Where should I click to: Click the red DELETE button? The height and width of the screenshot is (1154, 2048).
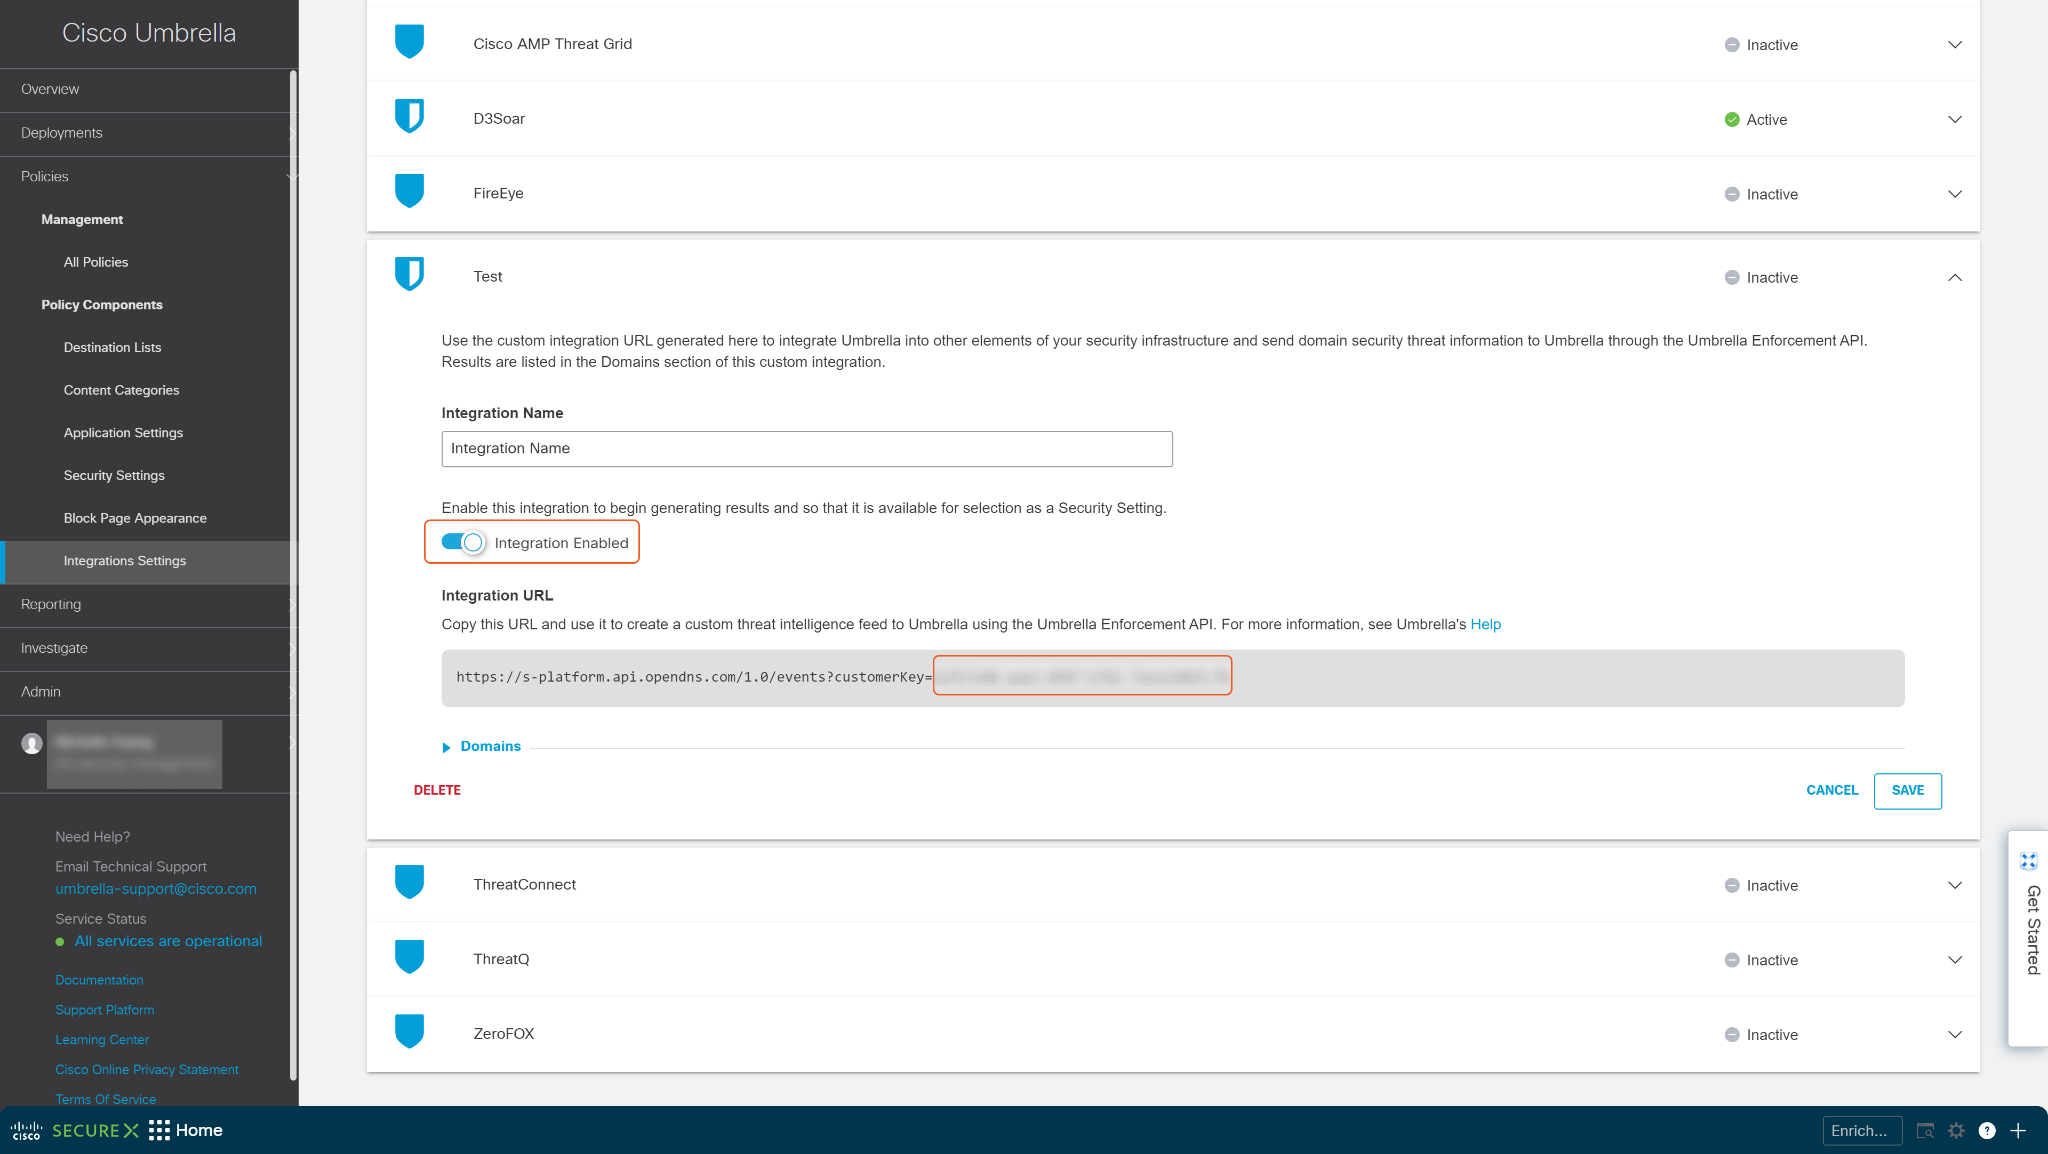[437, 790]
